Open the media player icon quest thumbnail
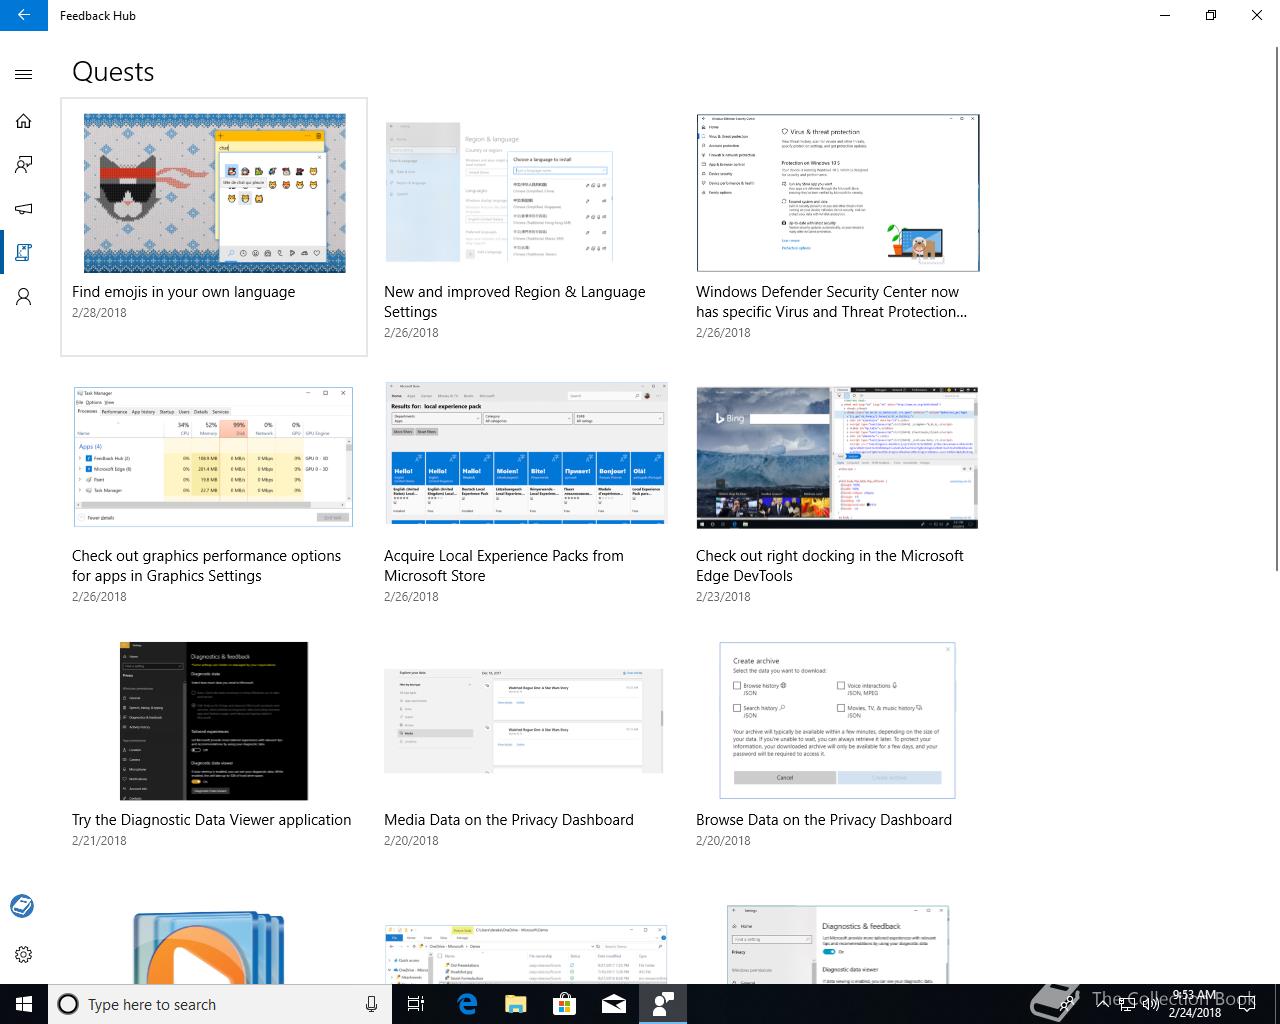This screenshot has width=1280, height=1024. (x=209, y=946)
